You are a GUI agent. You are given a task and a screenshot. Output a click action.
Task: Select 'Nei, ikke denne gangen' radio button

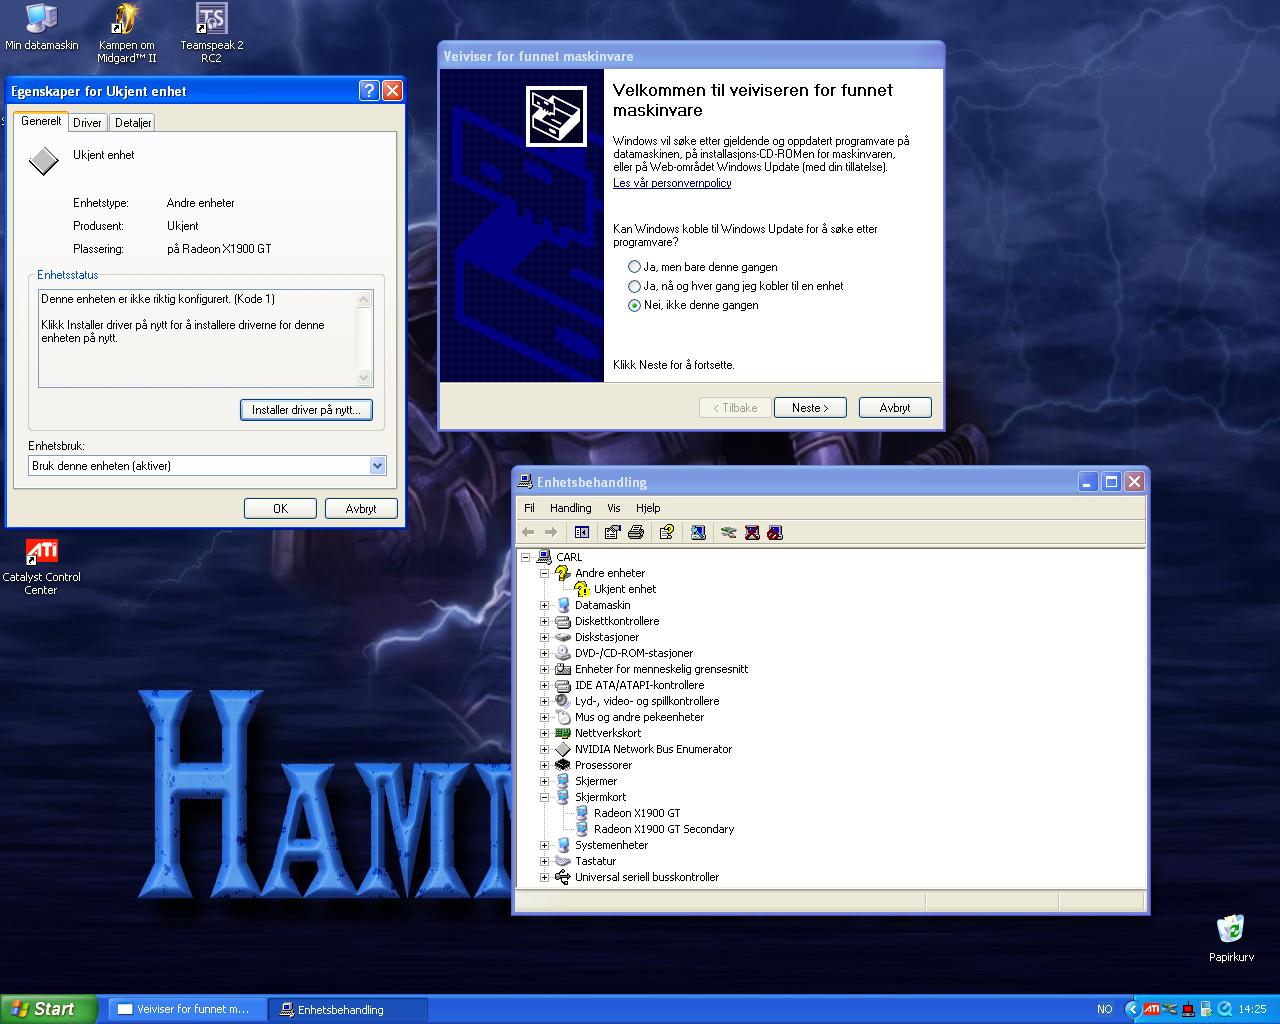pyautogui.click(x=634, y=305)
